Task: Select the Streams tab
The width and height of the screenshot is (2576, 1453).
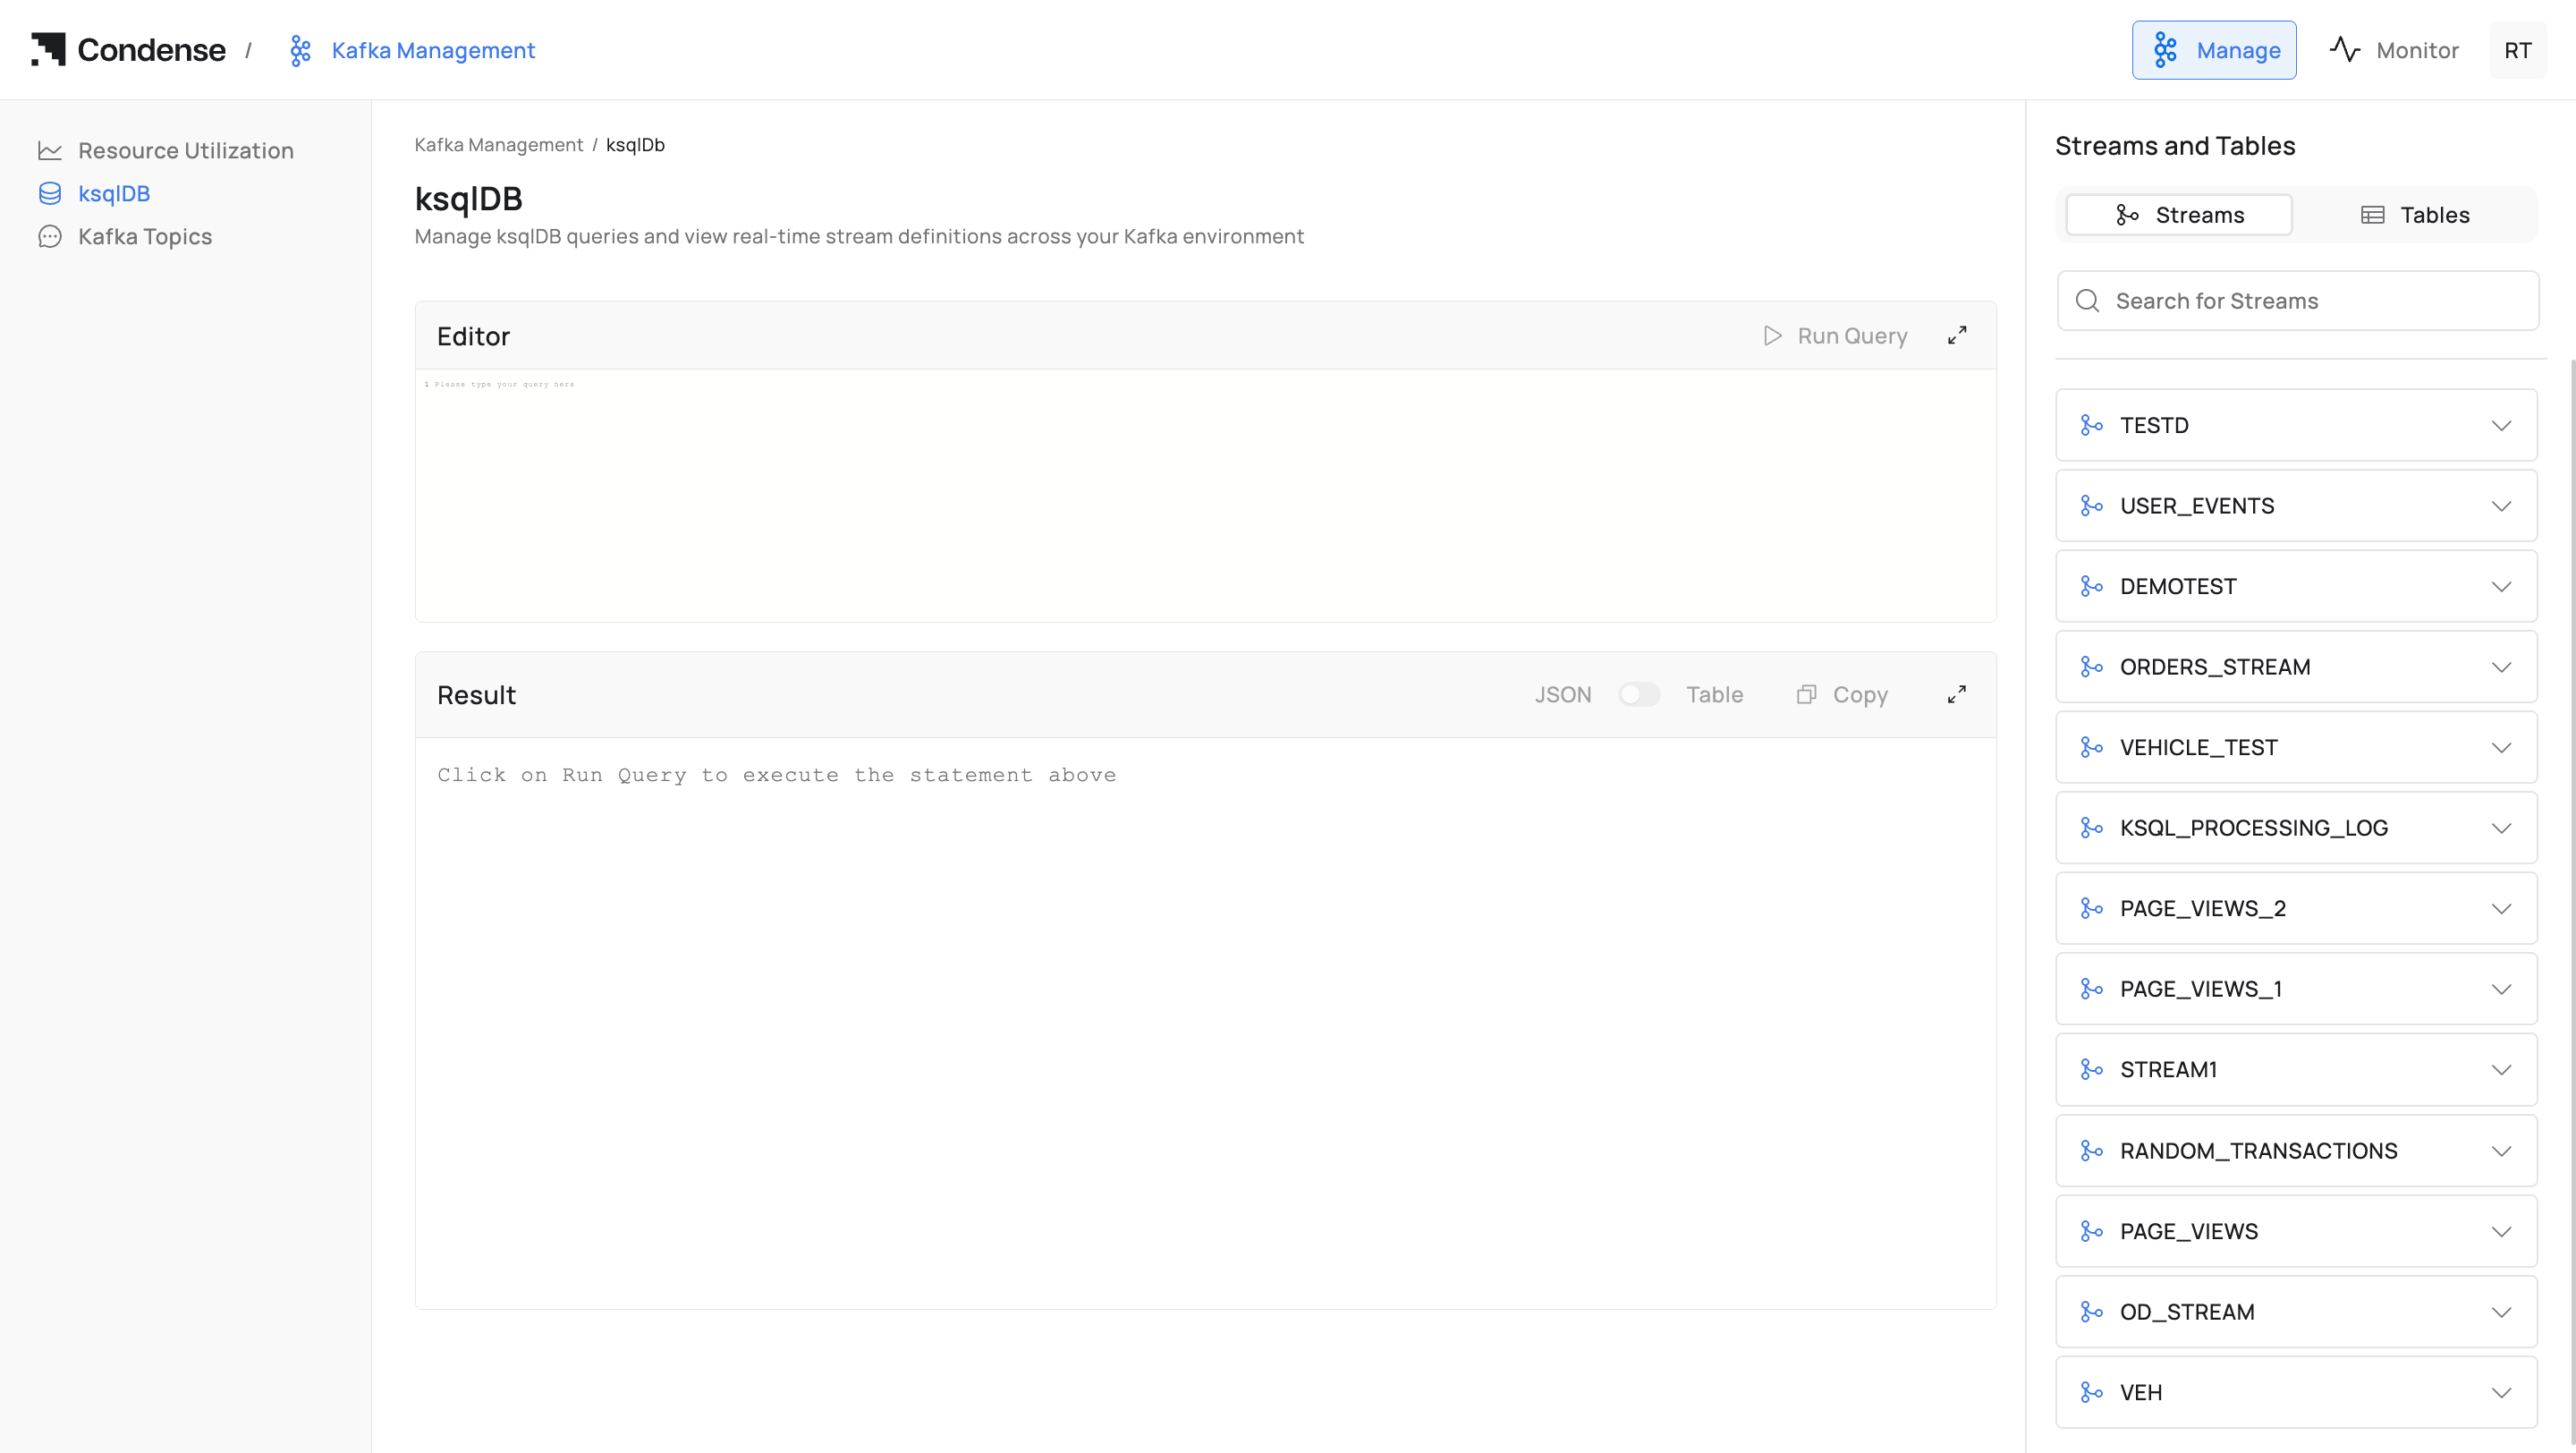Action: (x=2179, y=215)
